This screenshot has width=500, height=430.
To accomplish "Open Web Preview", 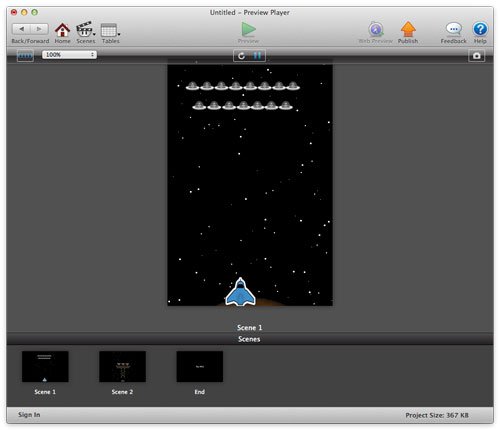I will [376, 30].
